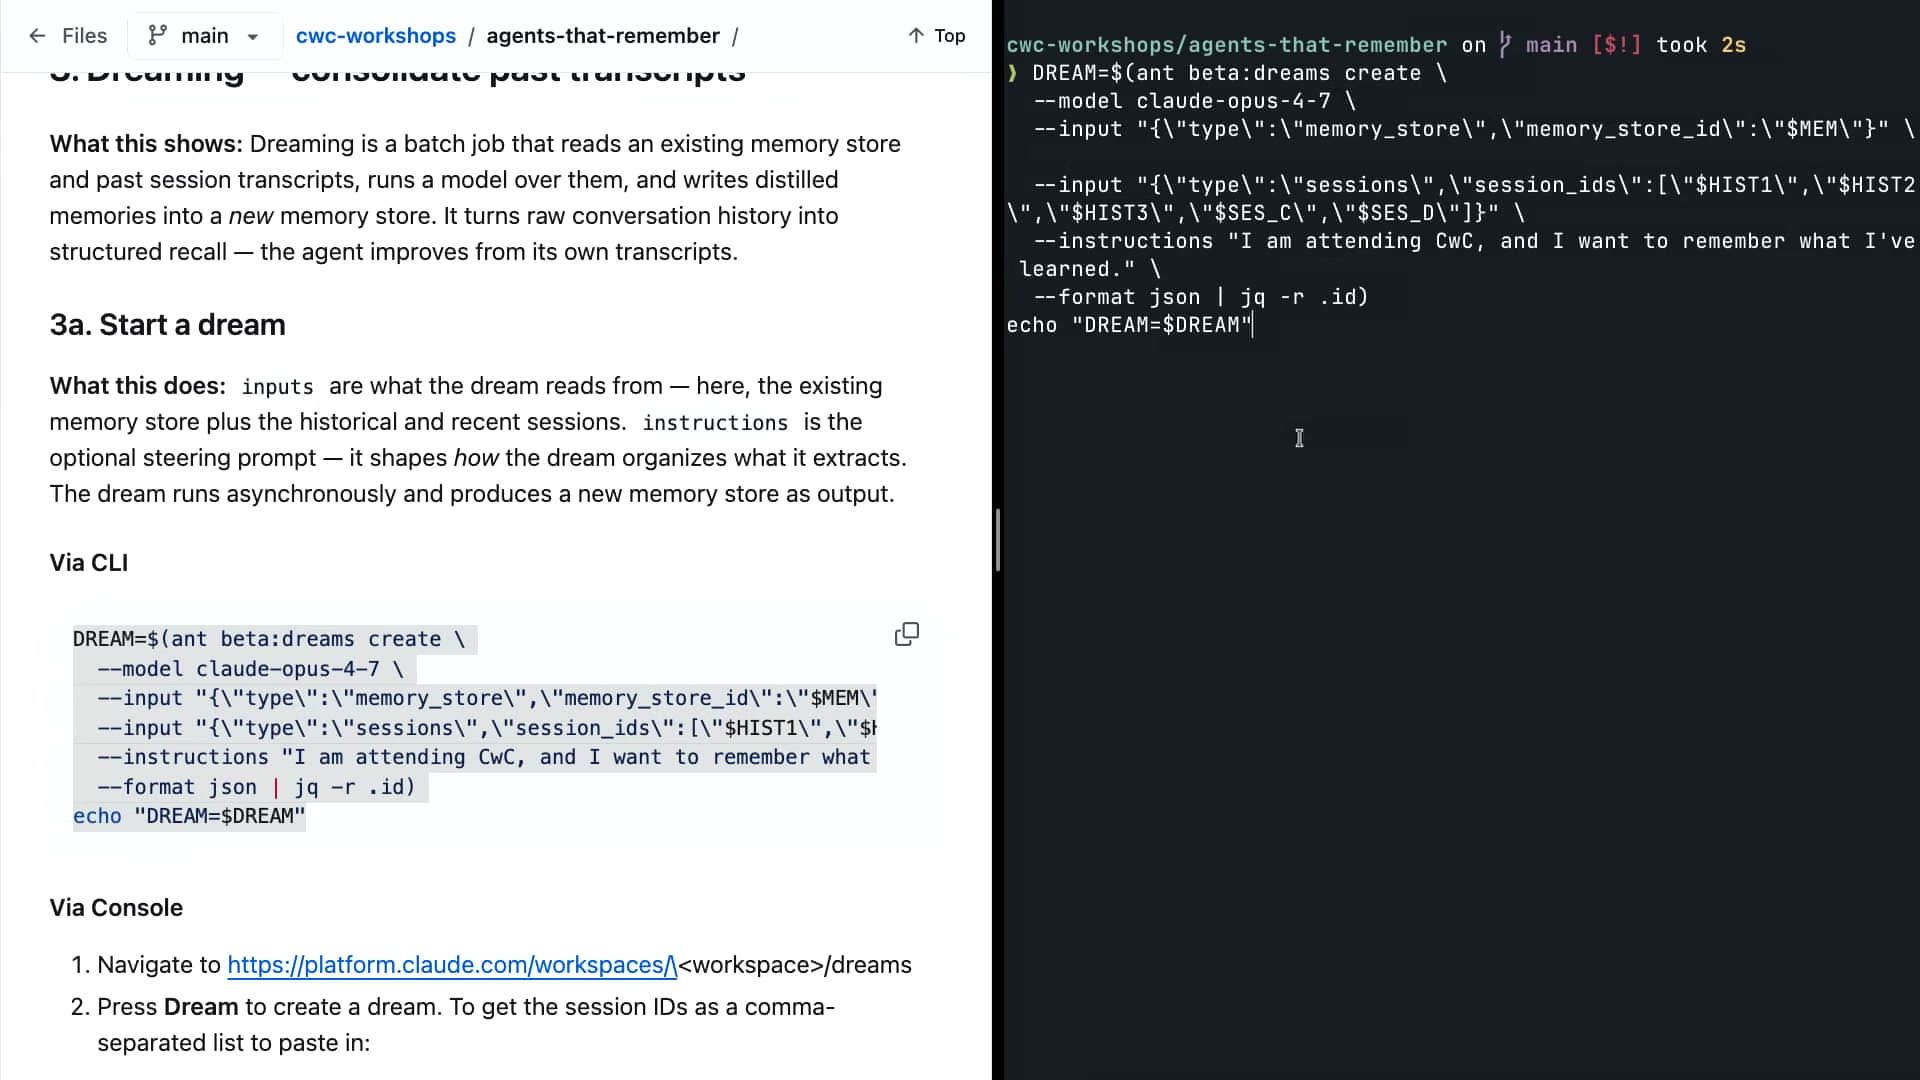Open the cwc-workshops repository link
1920x1080 pixels.
click(376, 36)
